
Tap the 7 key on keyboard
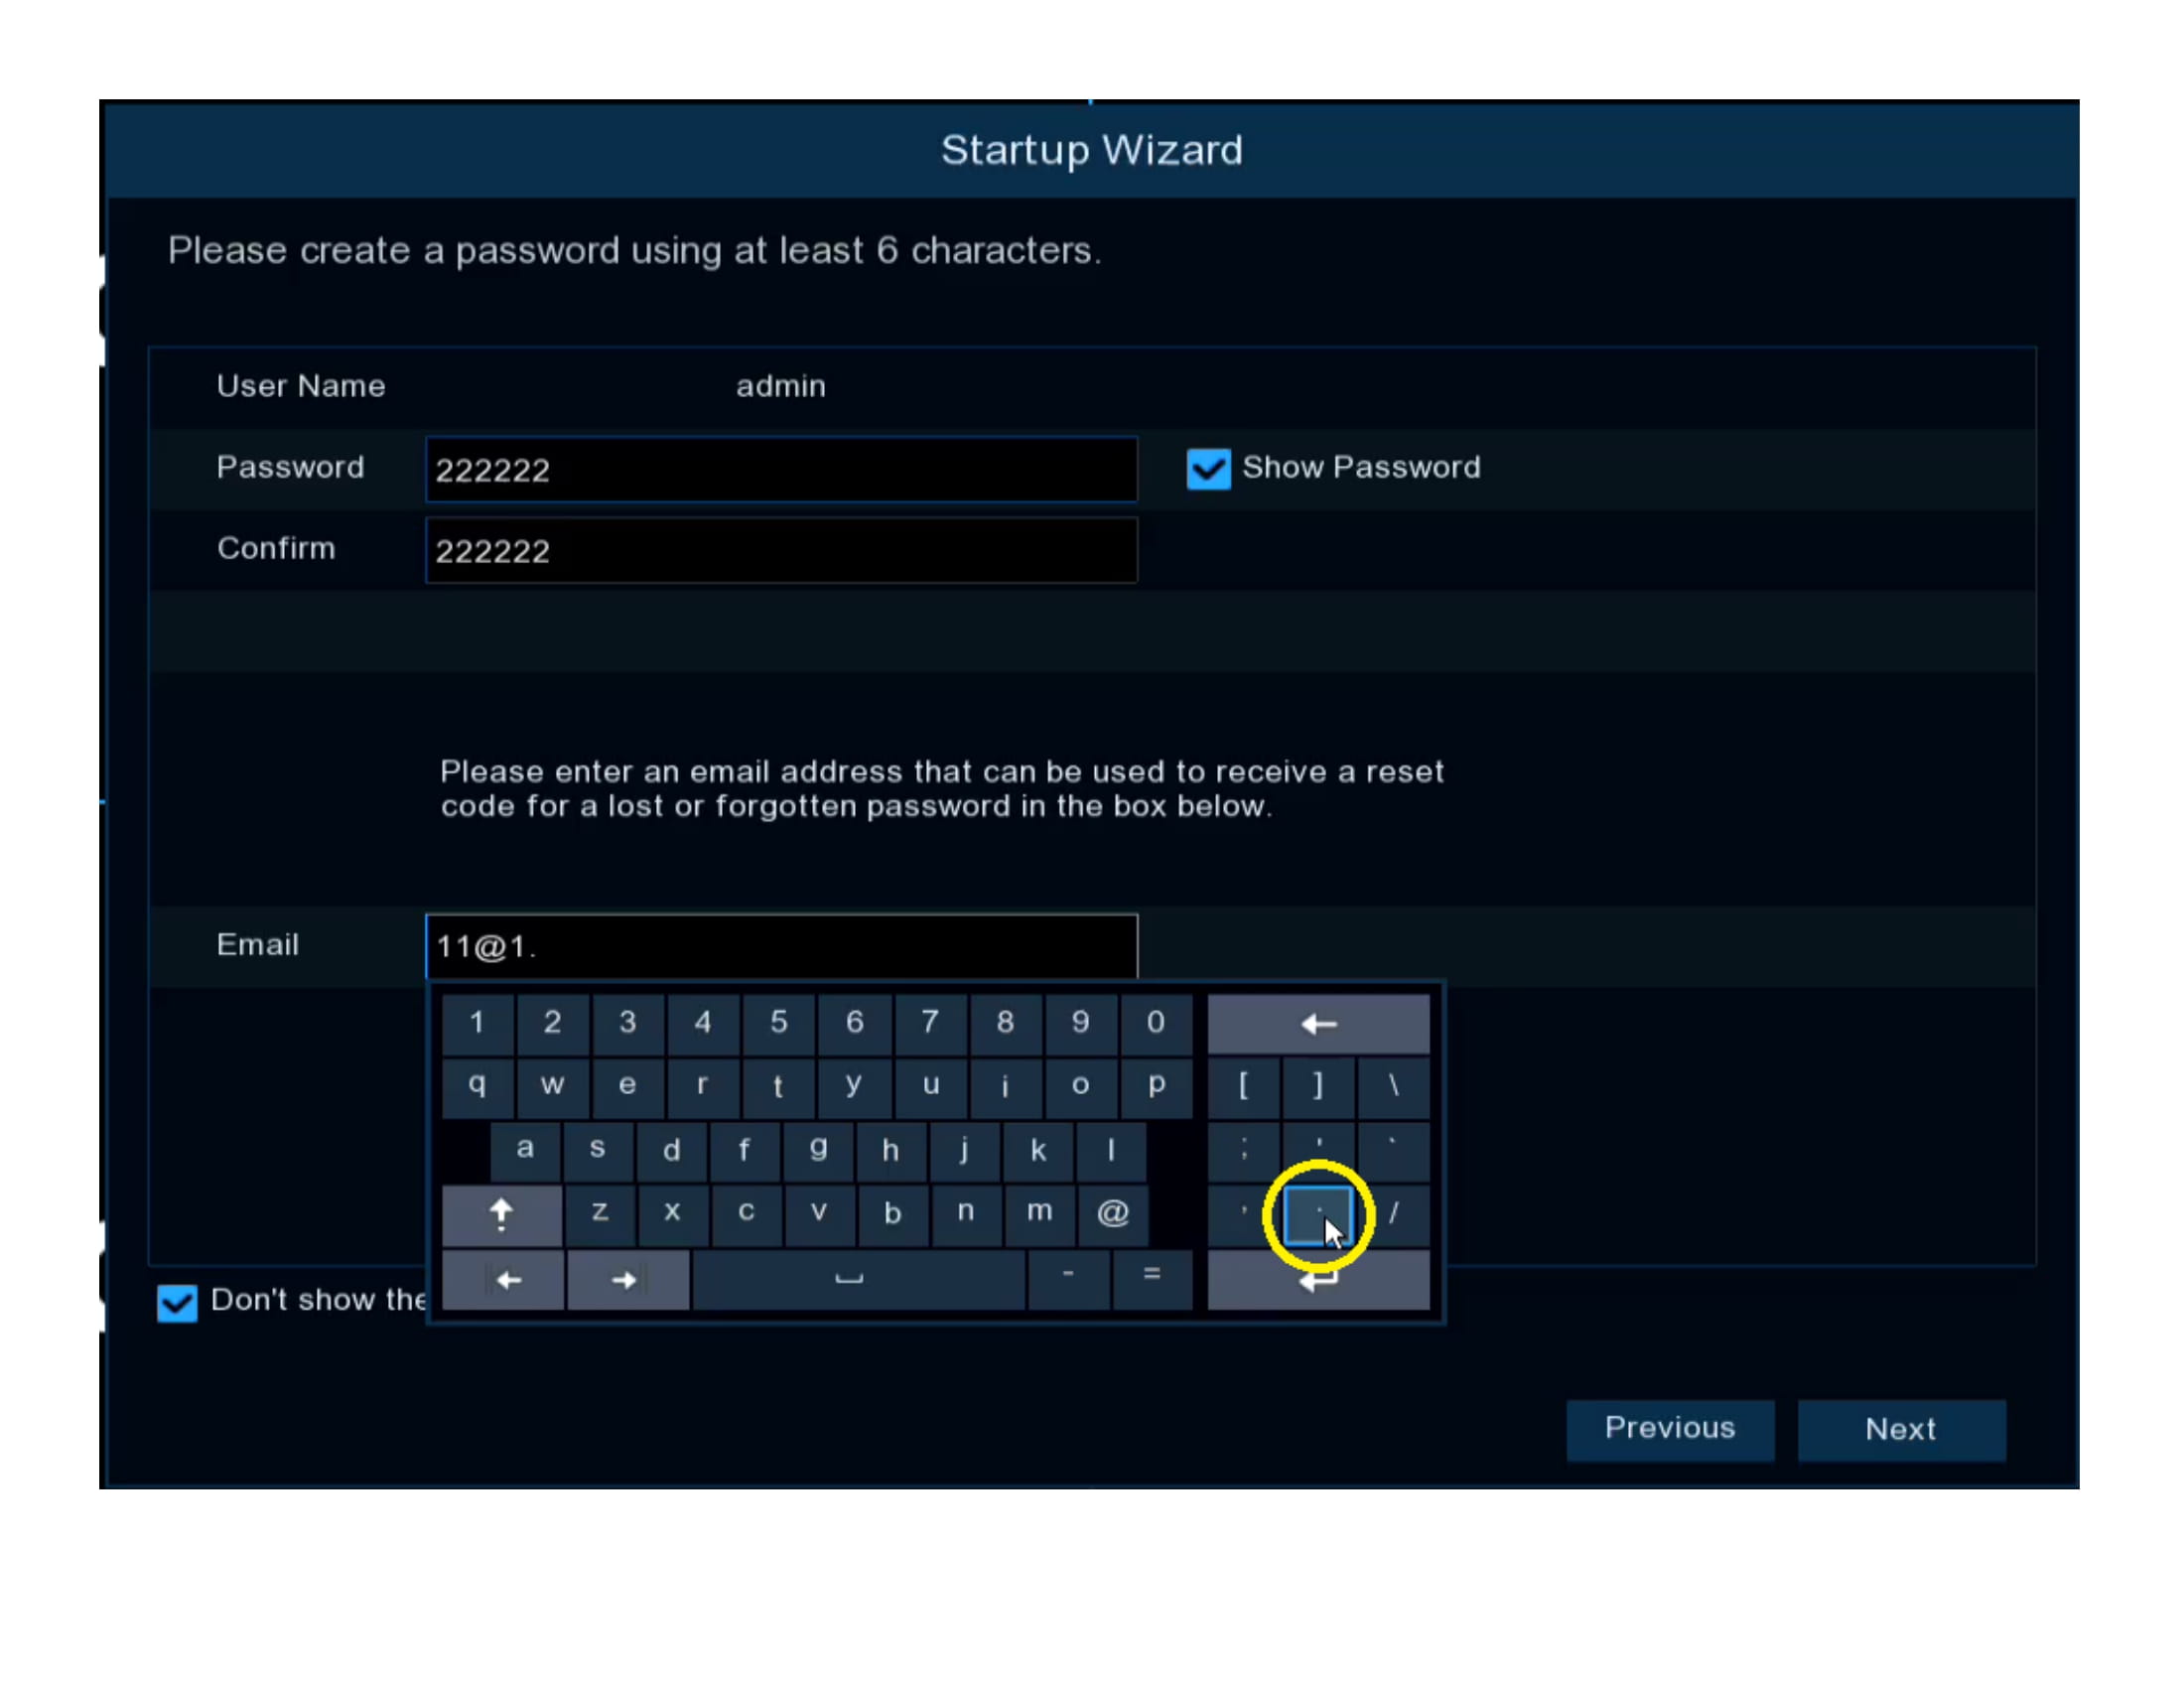(x=930, y=1023)
